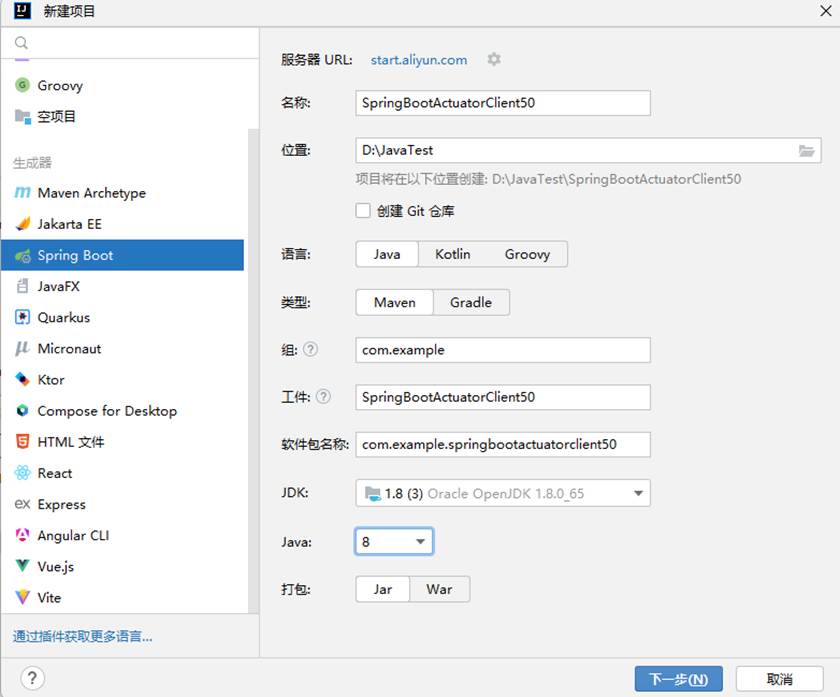The width and height of the screenshot is (840, 697).
Task: Select HTML 文件 generator
Action: pyautogui.click(x=122, y=442)
